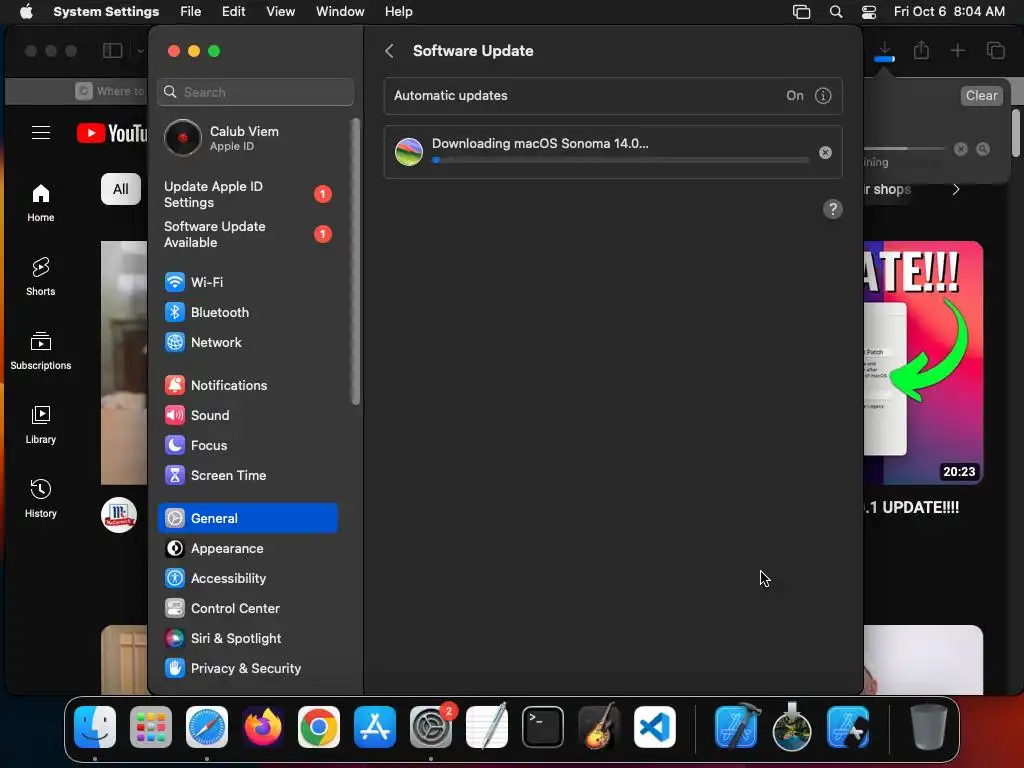
Task: Open YouTube History
Action: [x=40, y=498]
